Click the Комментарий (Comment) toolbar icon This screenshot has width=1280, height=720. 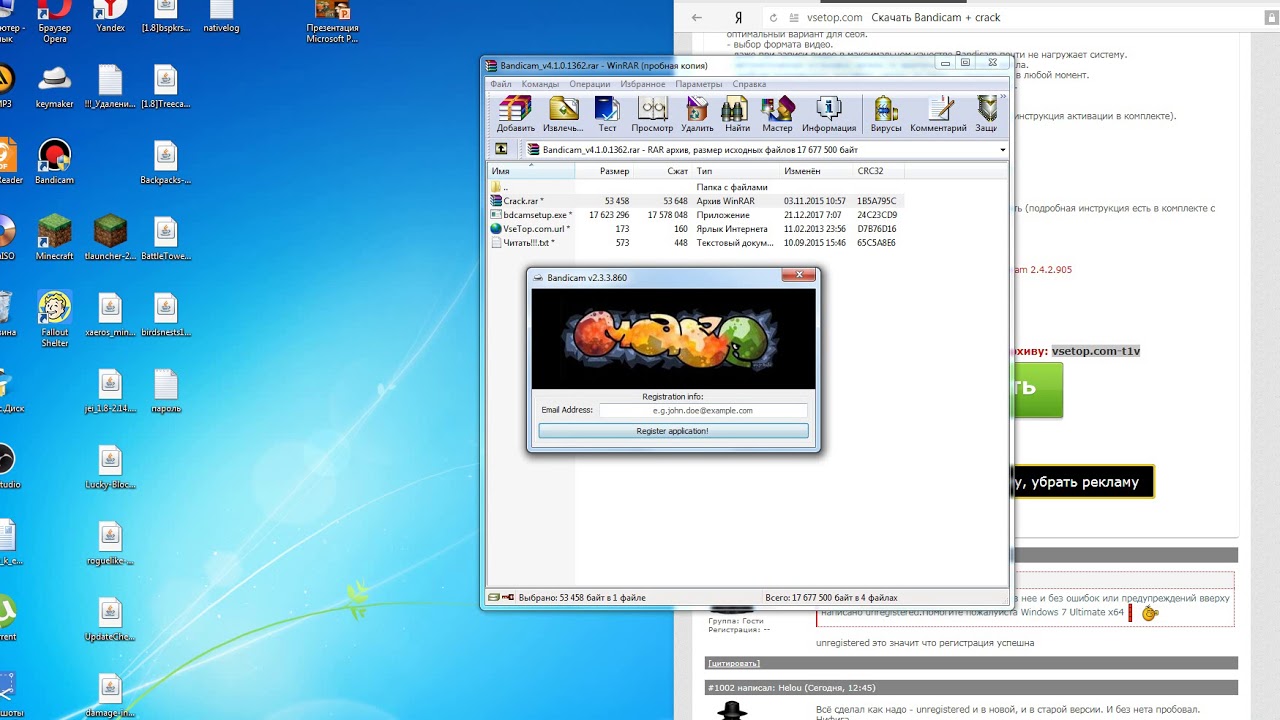coord(938,114)
